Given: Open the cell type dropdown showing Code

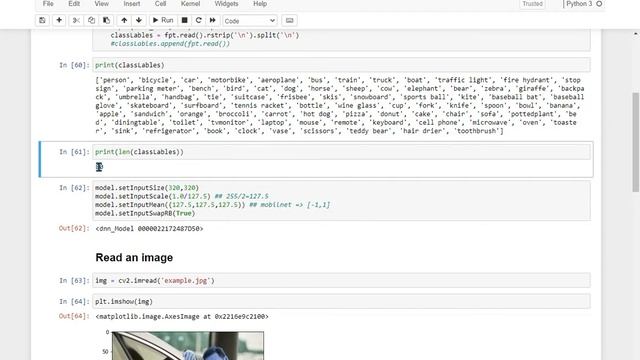Looking at the screenshot, I should pyautogui.click(x=250, y=21).
